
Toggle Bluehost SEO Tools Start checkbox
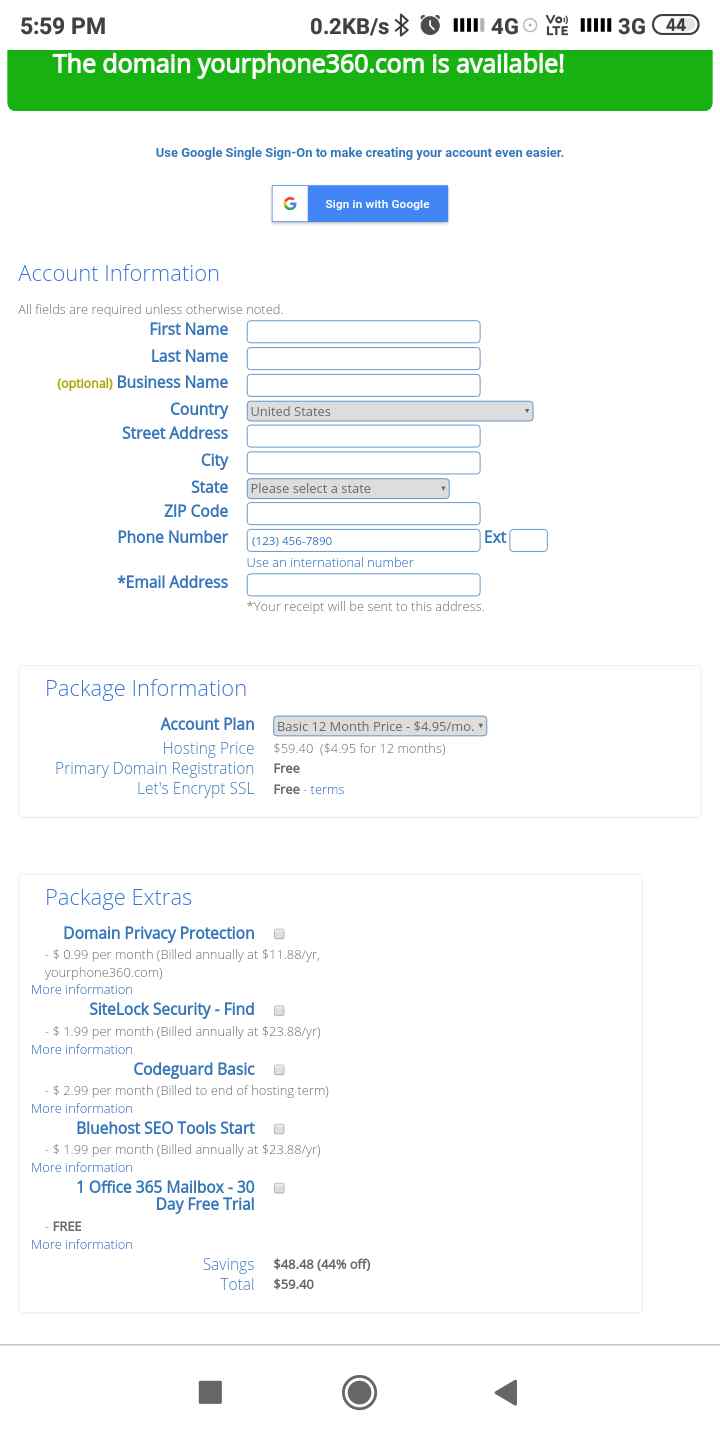(279, 1129)
